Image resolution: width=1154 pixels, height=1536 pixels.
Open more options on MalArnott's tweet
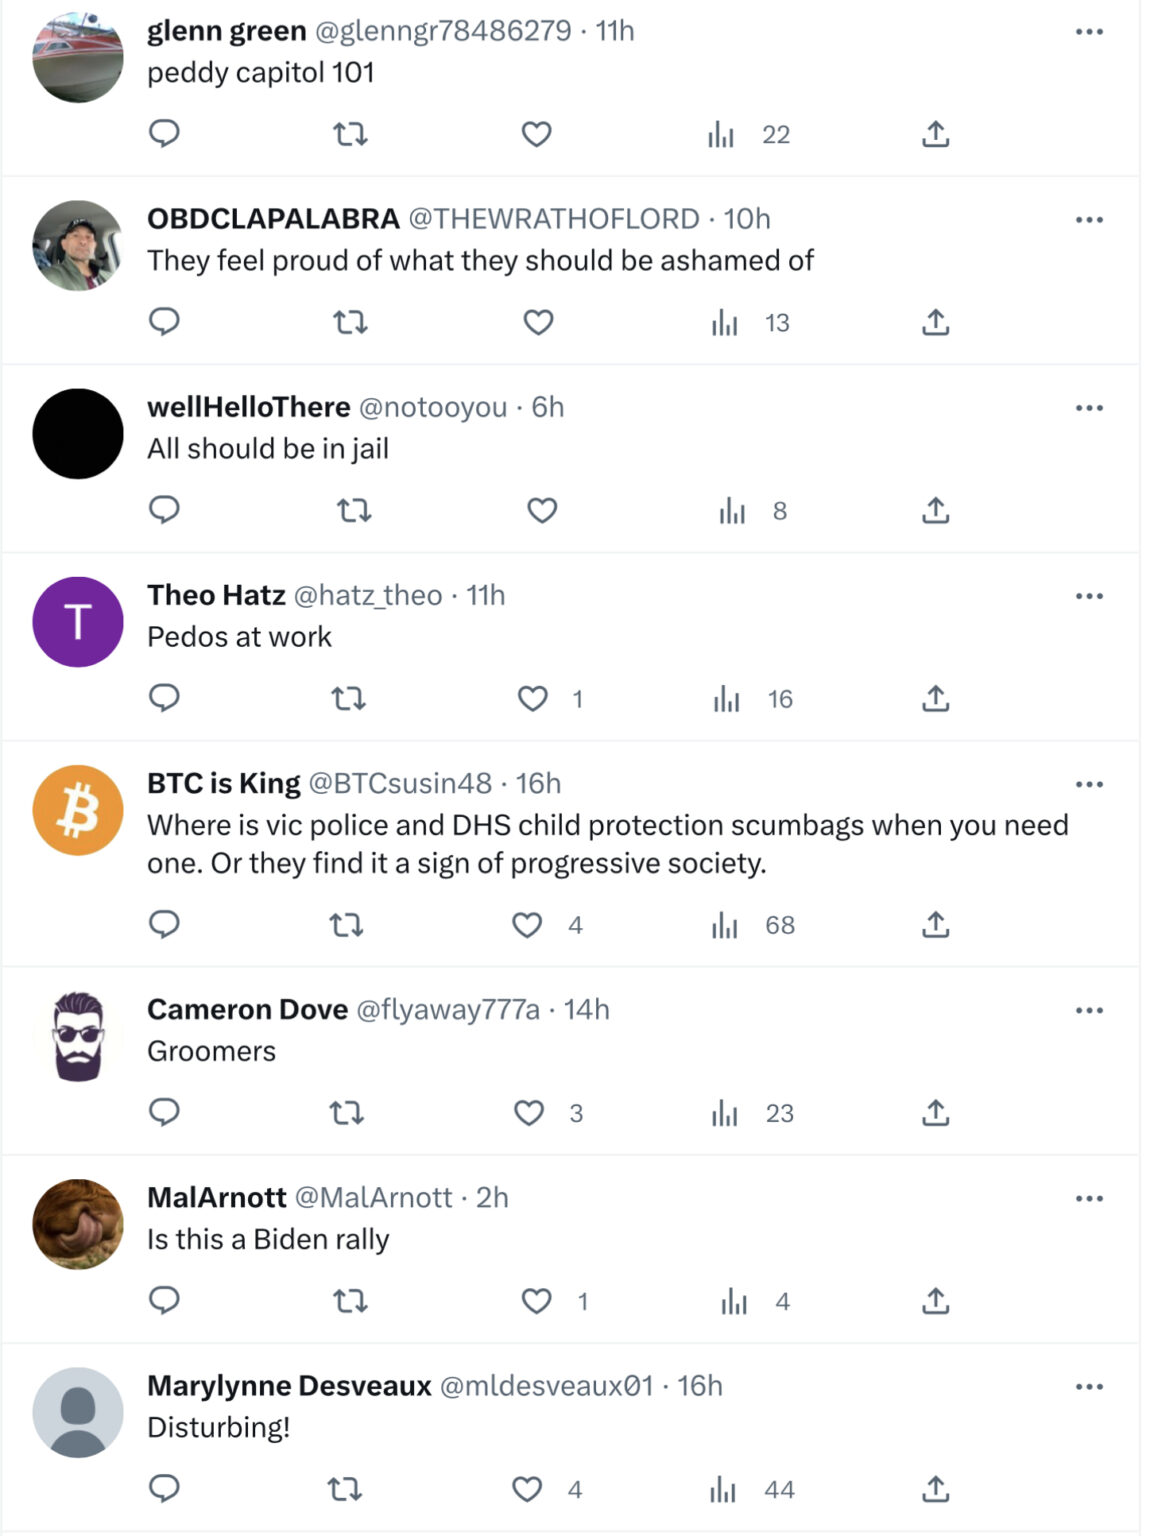1089,1198
